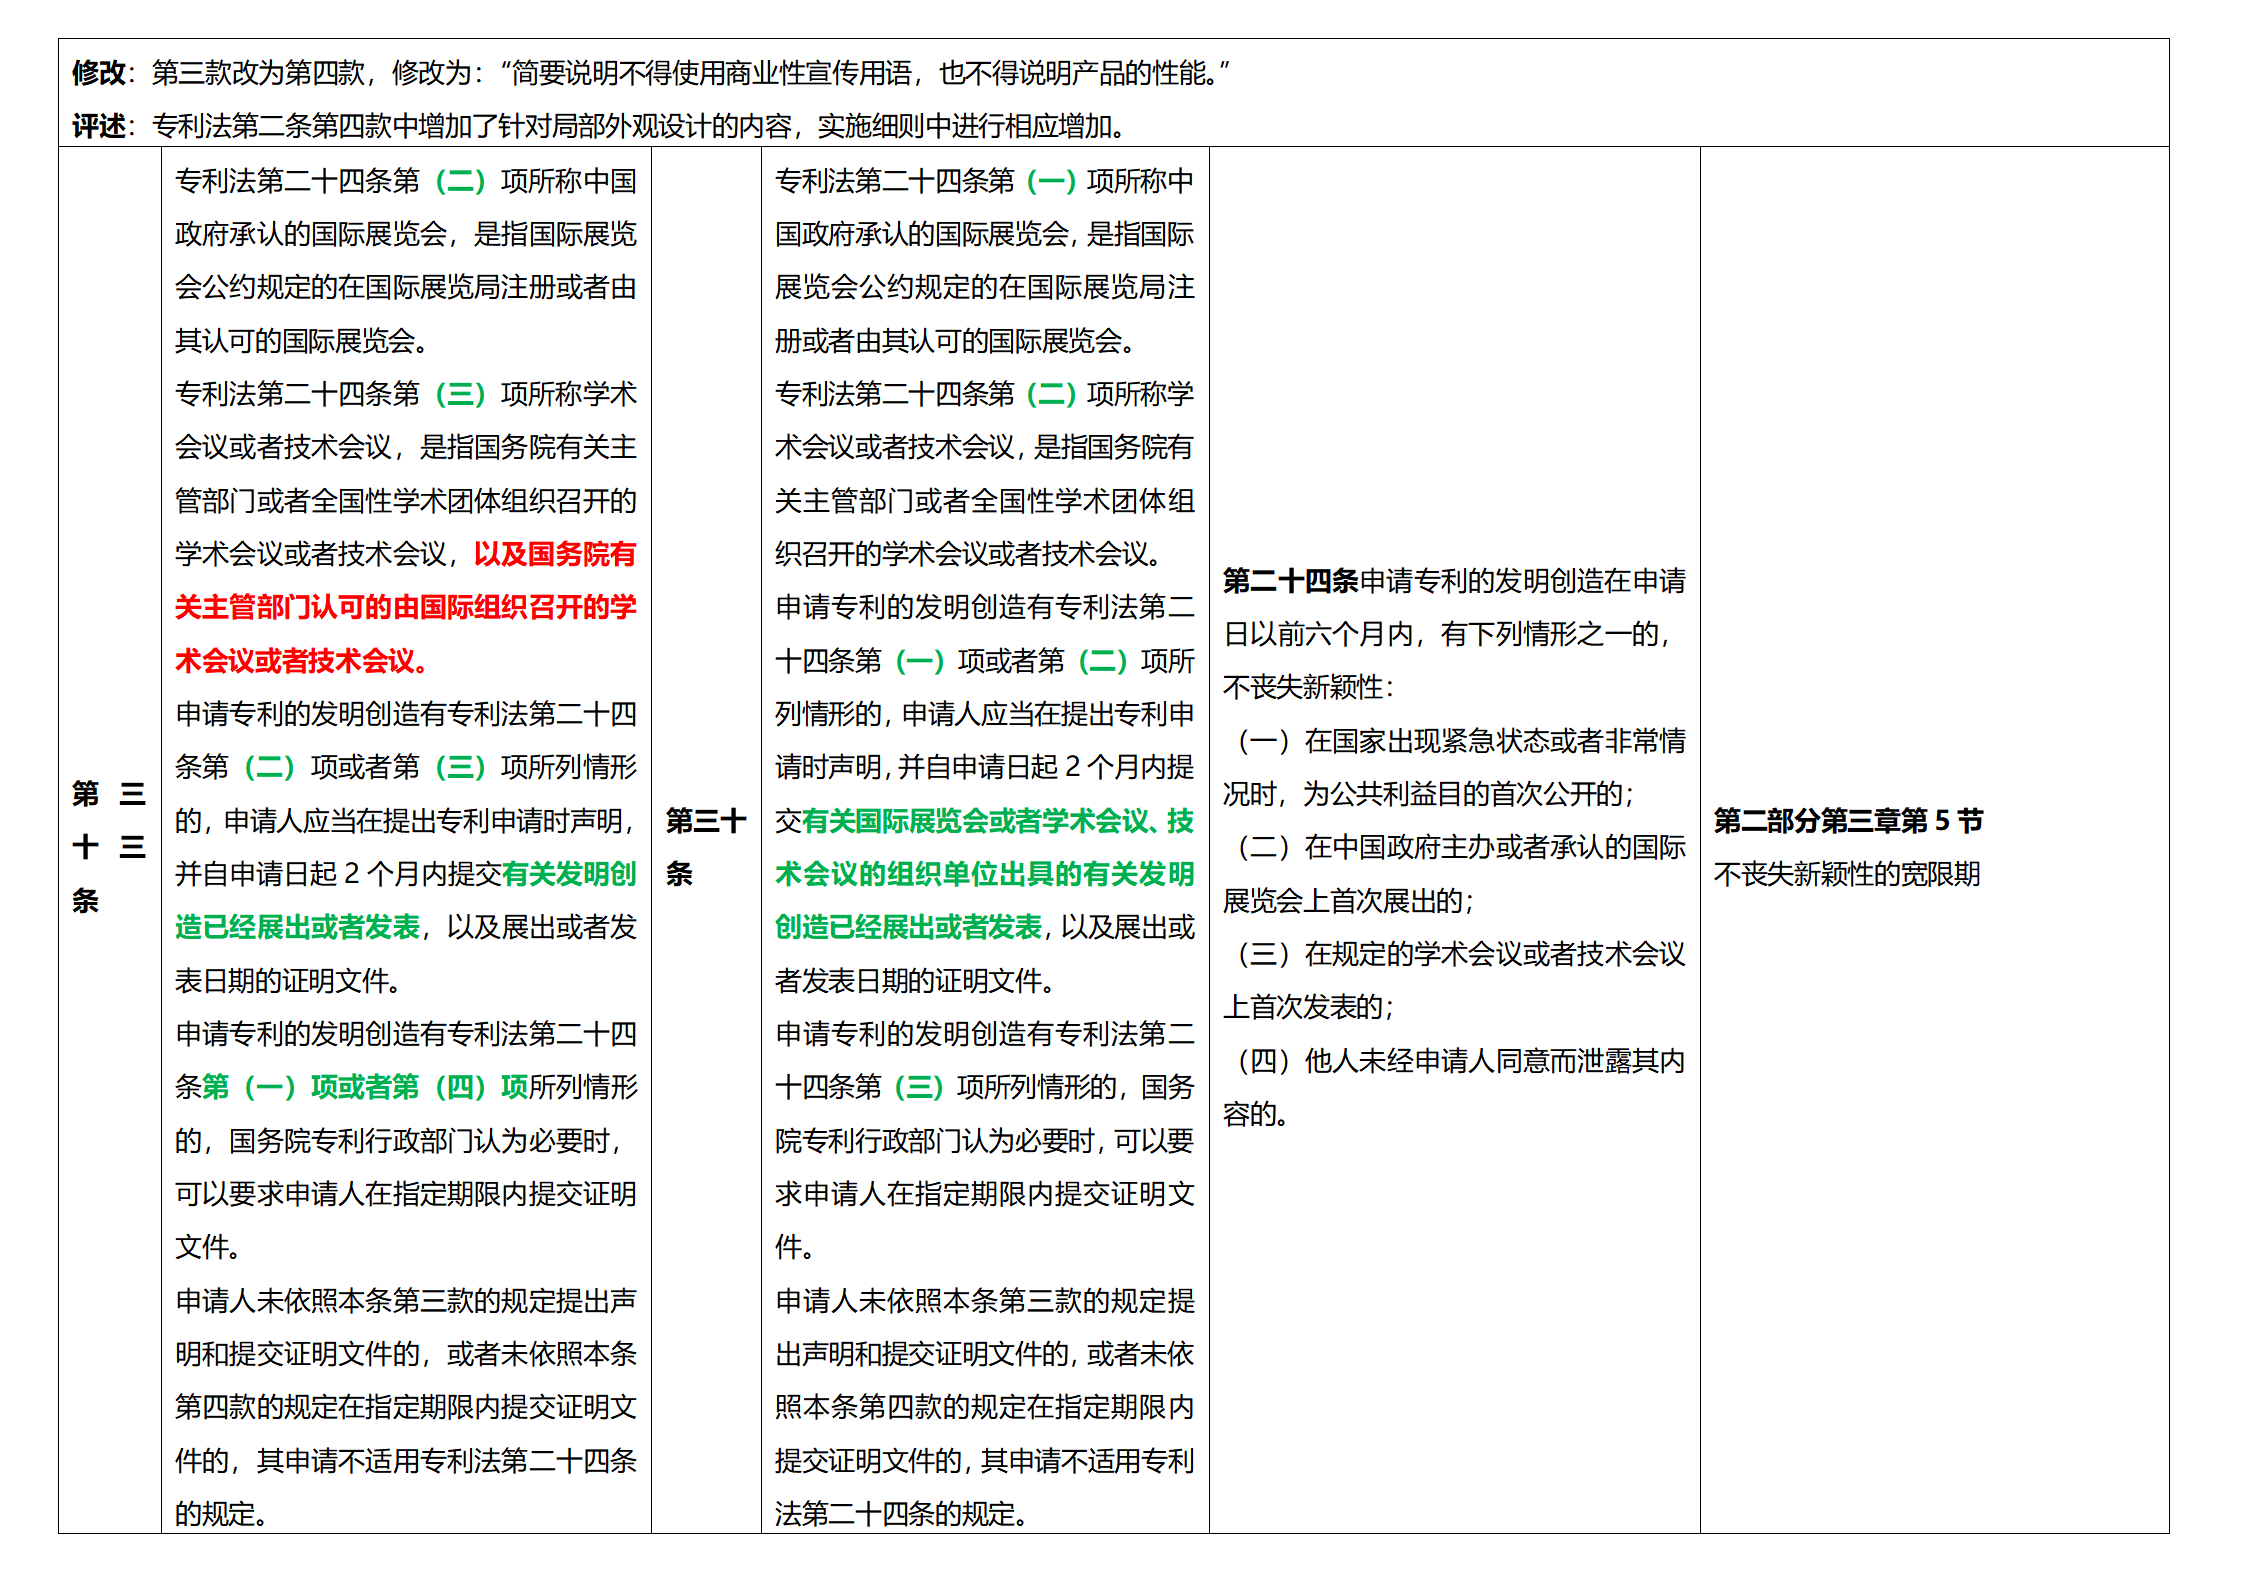Click line '（二）在中国政府主办或者承认的国际'
2245x1587 pixels.
coord(1455,847)
